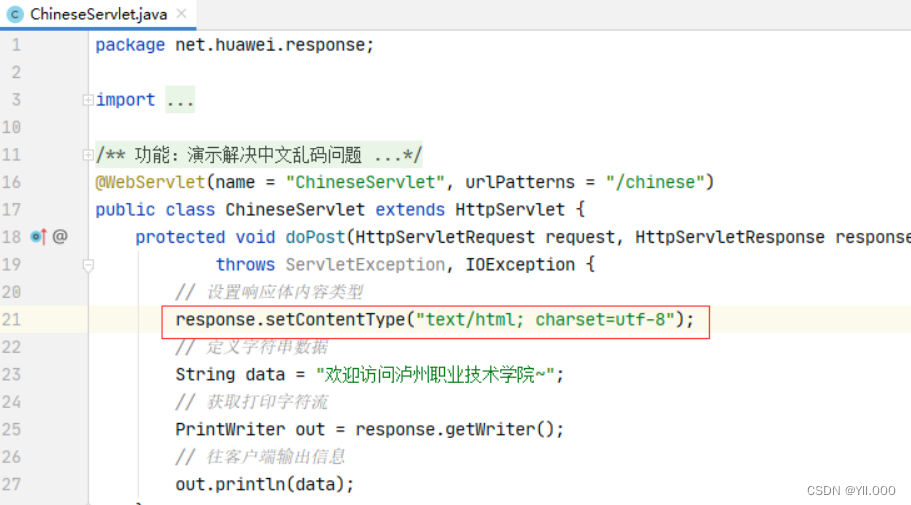
Task: Click the comment on line 24
Action: coord(252,402)
